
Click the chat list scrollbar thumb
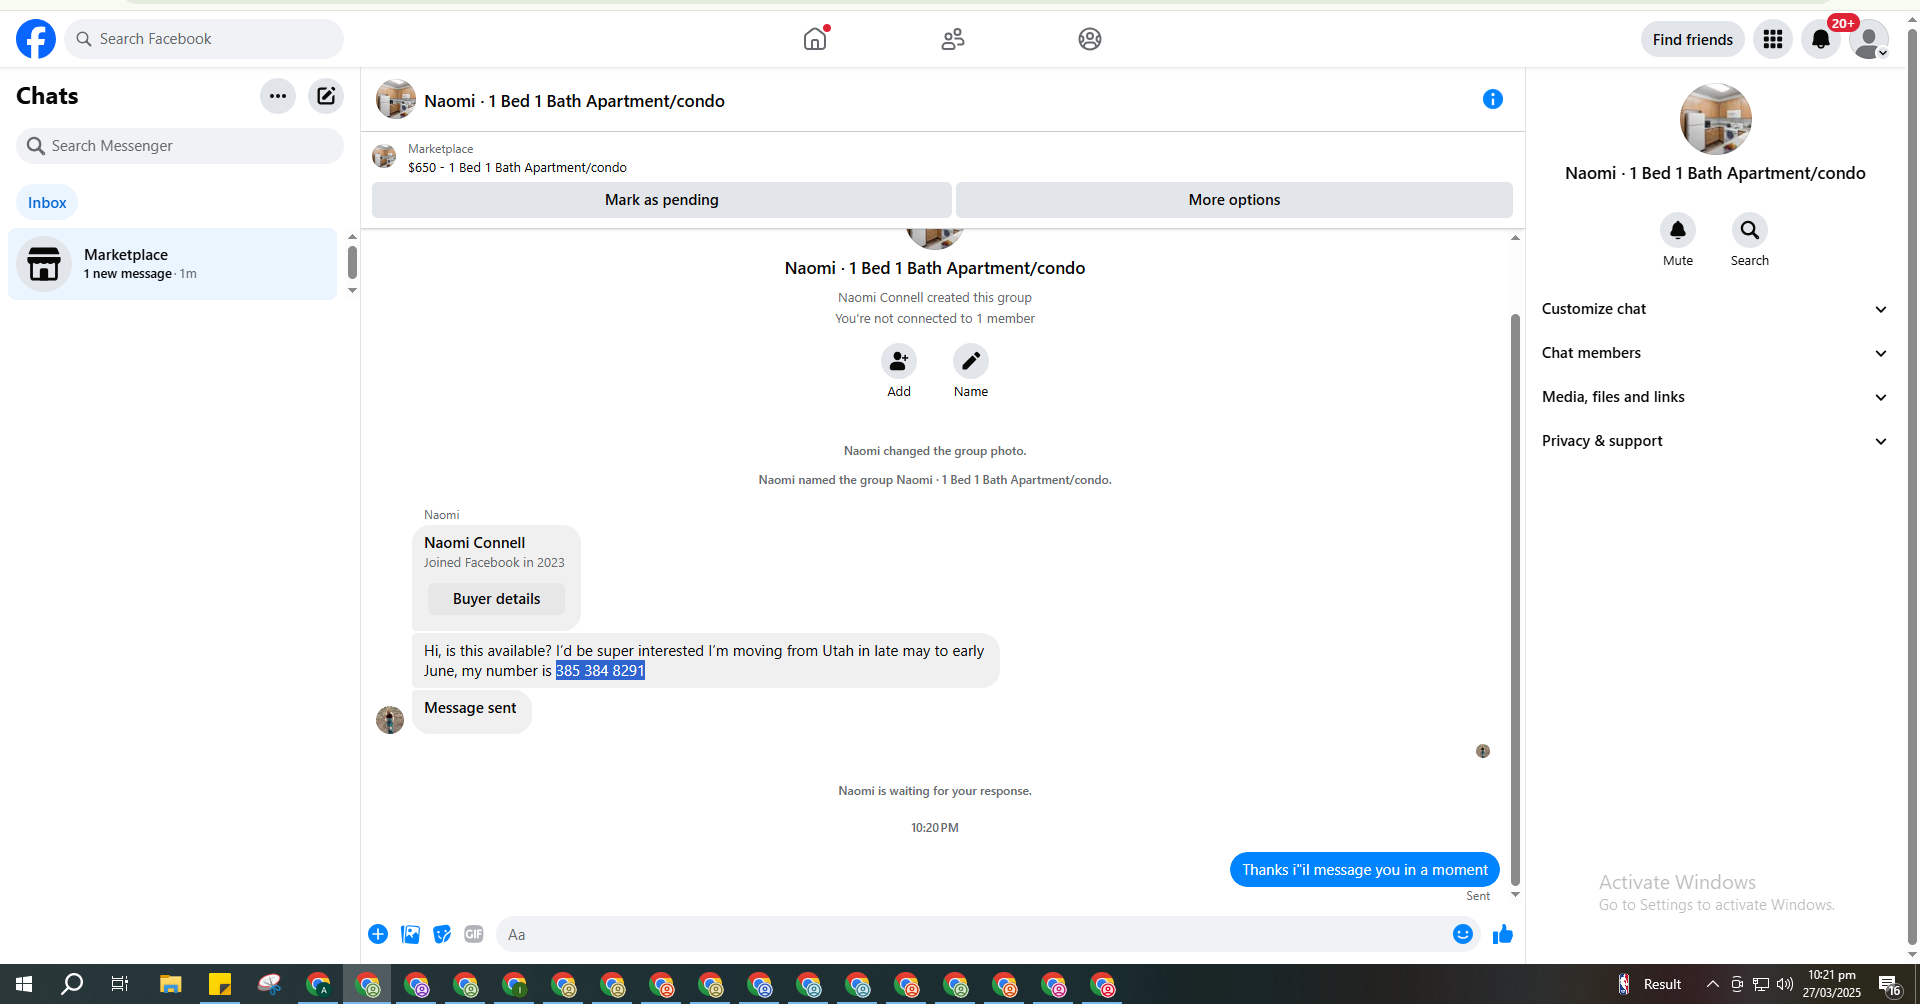pyautogui.click(x=352, y=263)
